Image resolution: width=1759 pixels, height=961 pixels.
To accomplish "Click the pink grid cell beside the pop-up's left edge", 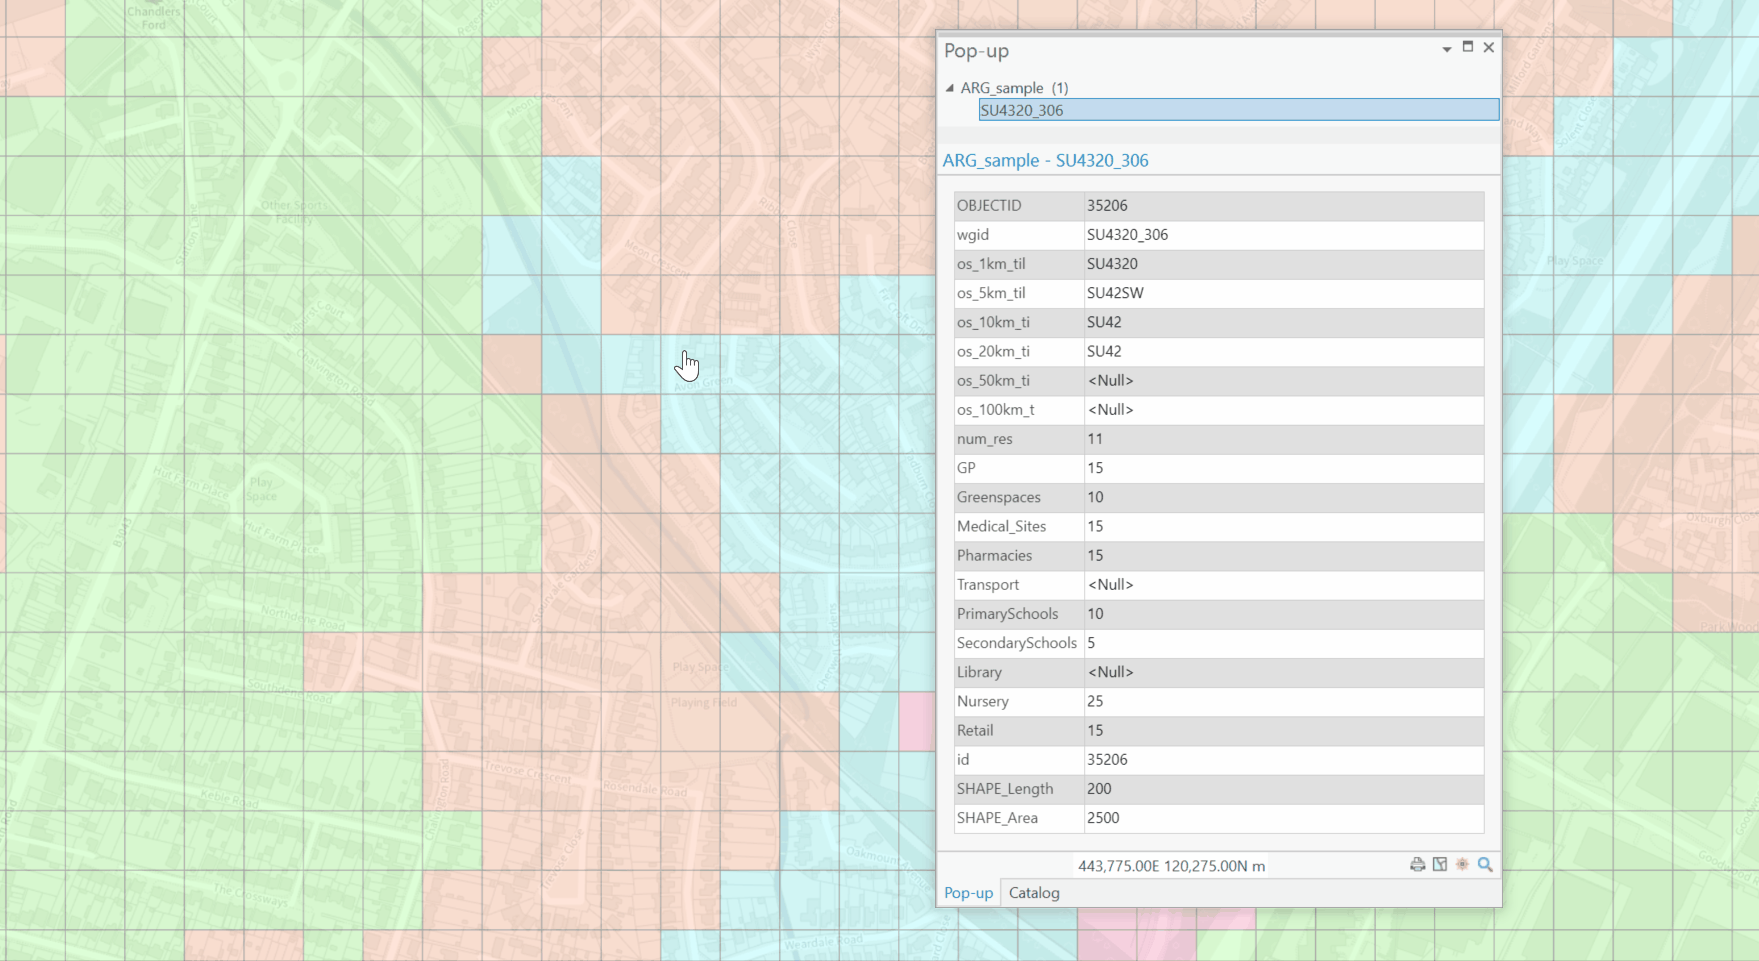I will 916,722.
